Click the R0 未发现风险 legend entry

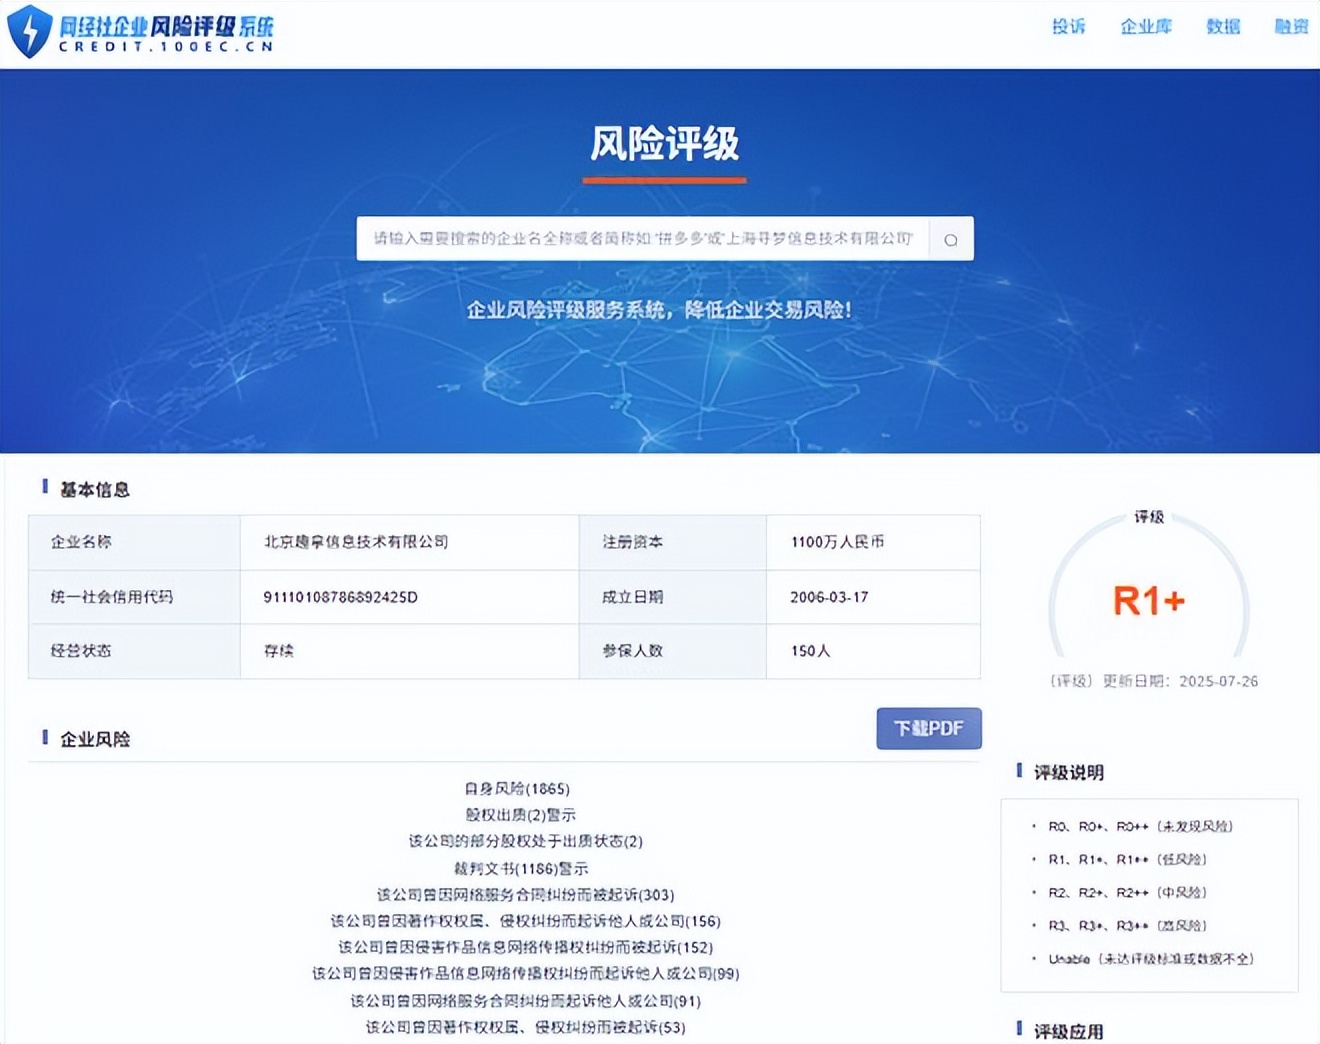(x=1140, y=826)
